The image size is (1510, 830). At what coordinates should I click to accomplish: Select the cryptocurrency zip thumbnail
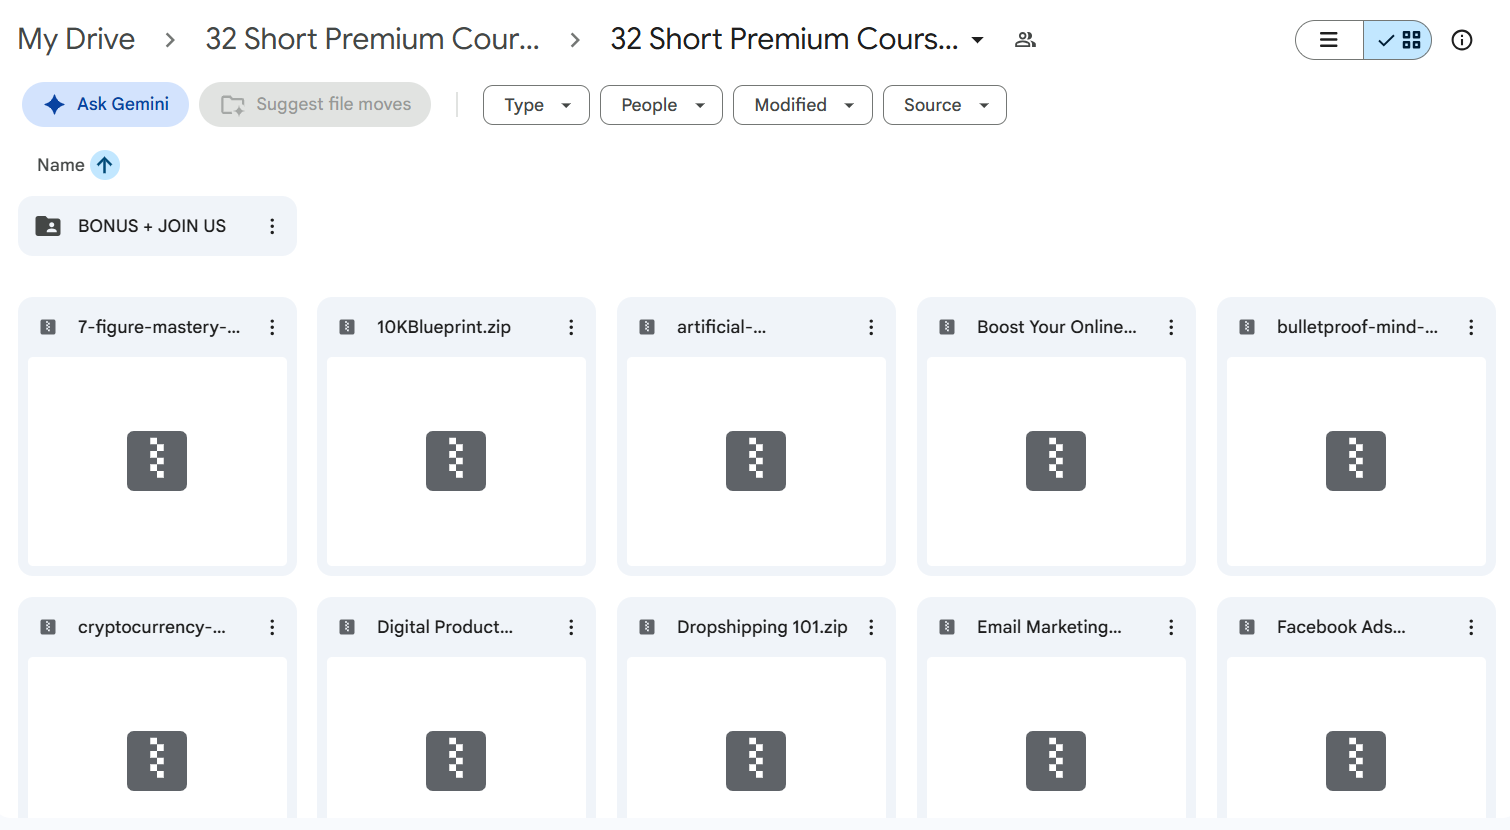(x=157, y=738)
